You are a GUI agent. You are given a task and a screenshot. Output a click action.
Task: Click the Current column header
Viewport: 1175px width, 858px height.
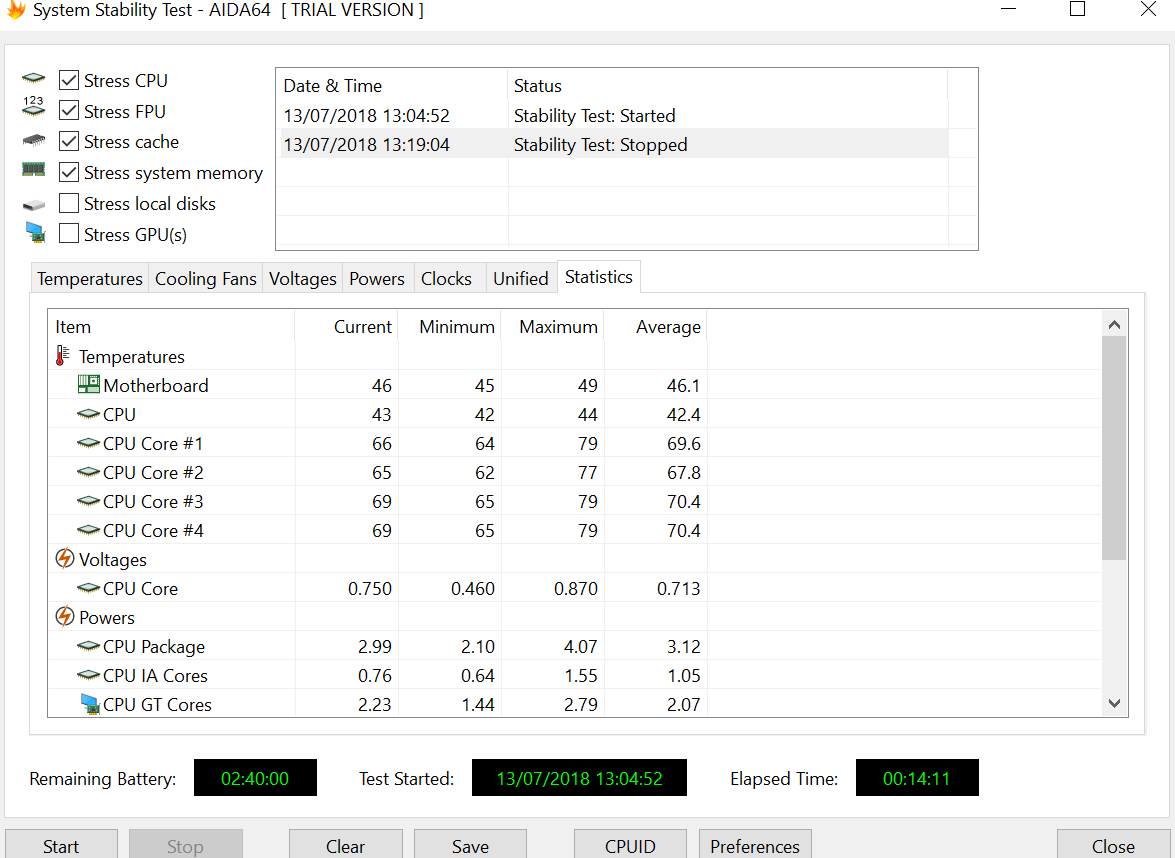point(346,327)
